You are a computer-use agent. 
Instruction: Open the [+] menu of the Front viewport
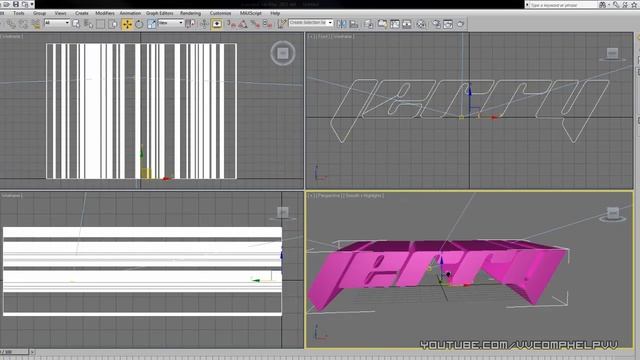tap(310, 36)
